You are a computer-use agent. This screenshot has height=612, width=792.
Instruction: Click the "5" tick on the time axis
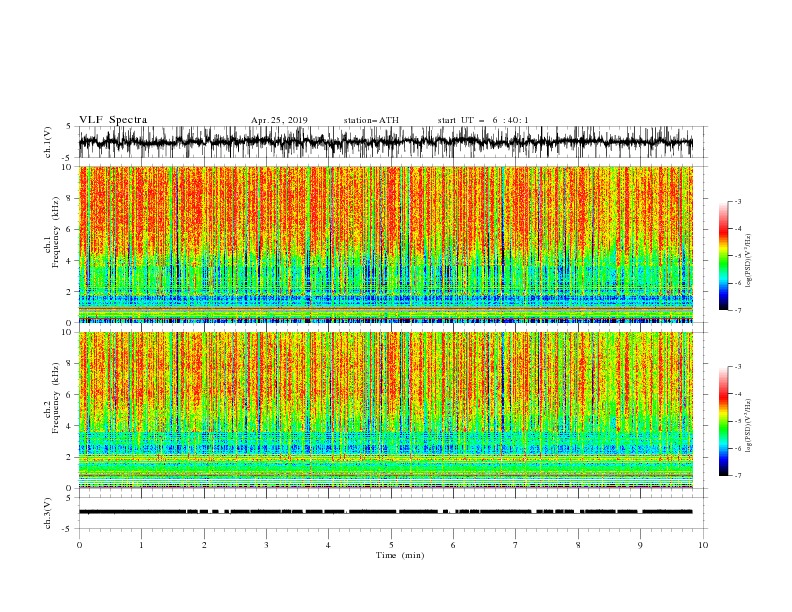(x=391, y=545)
